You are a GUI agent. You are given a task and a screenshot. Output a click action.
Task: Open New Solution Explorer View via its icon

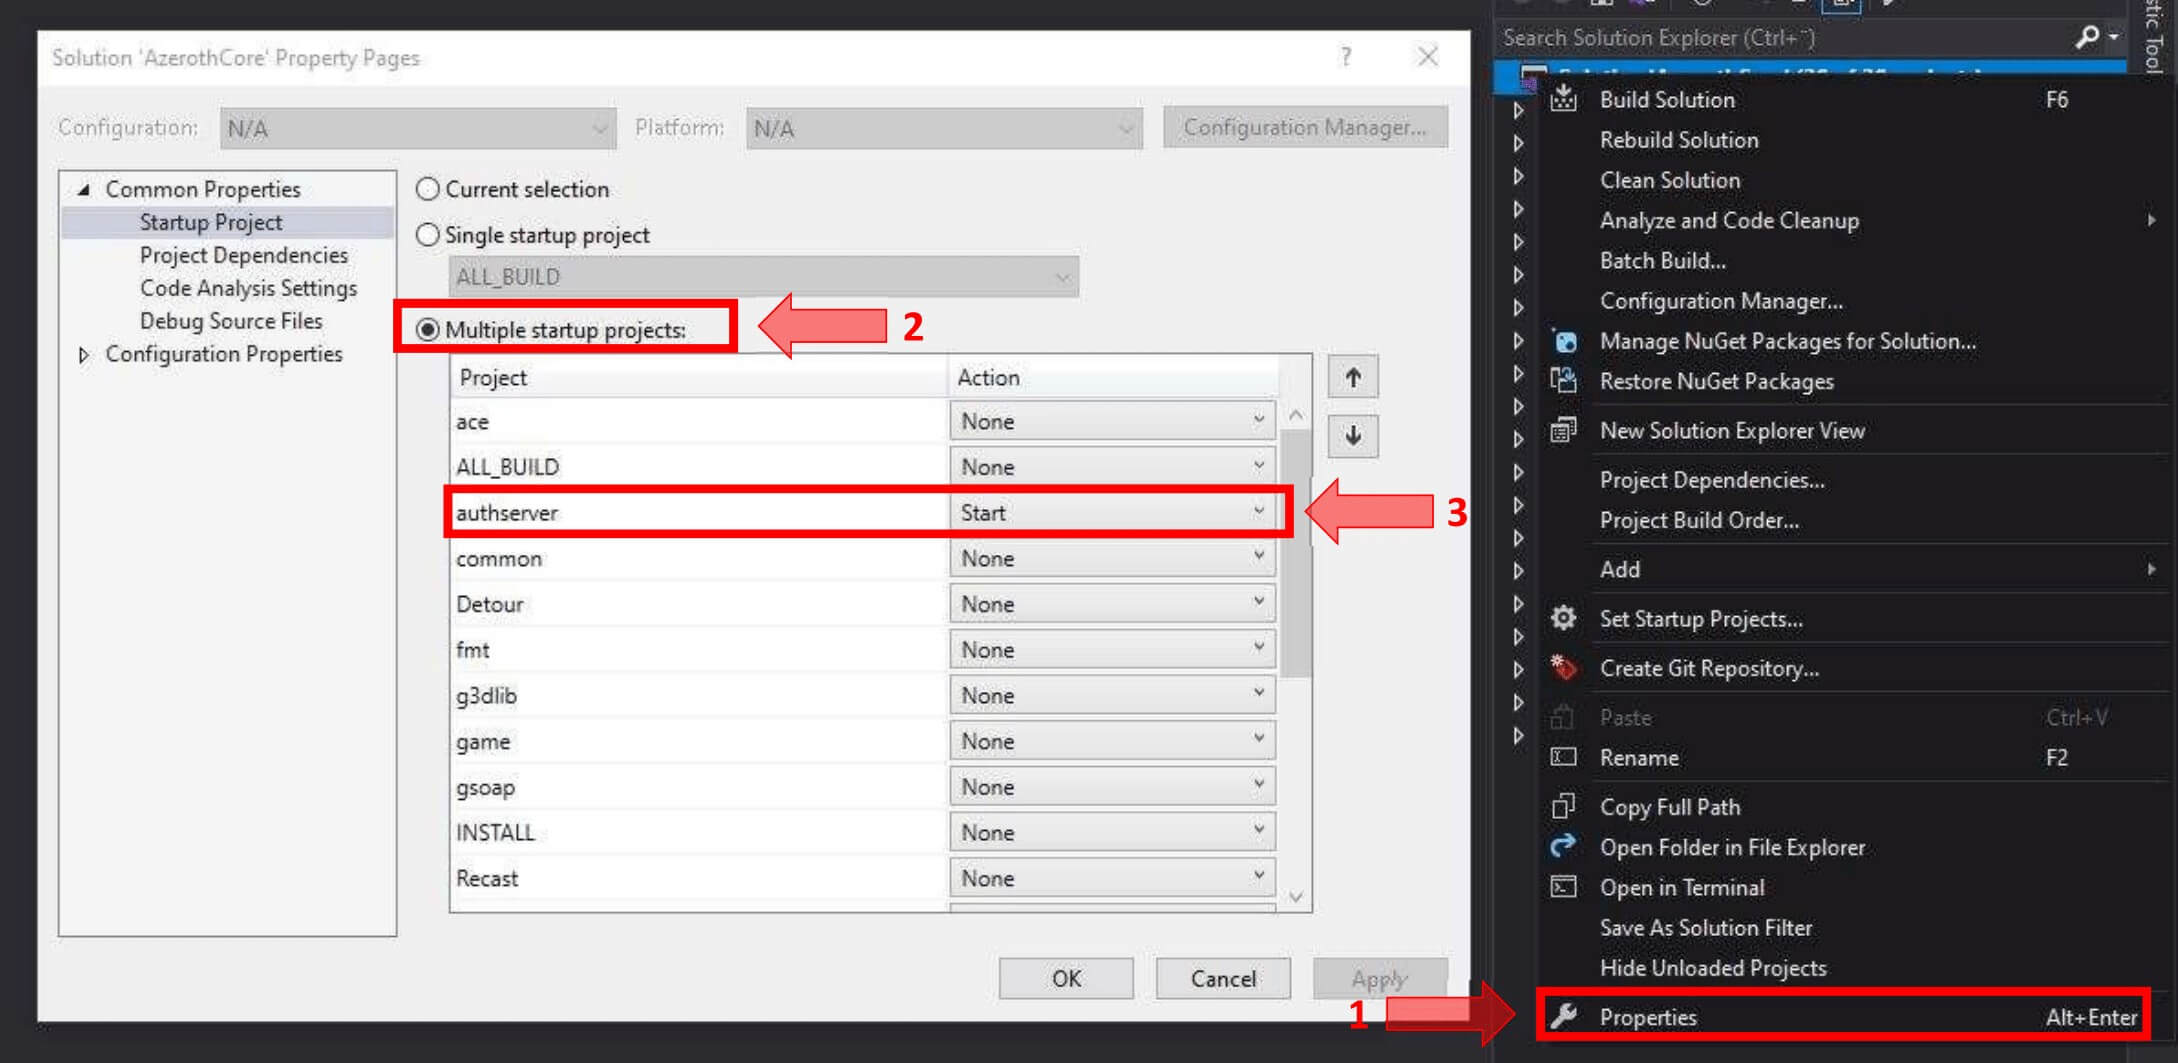(x=1563, y=430)
